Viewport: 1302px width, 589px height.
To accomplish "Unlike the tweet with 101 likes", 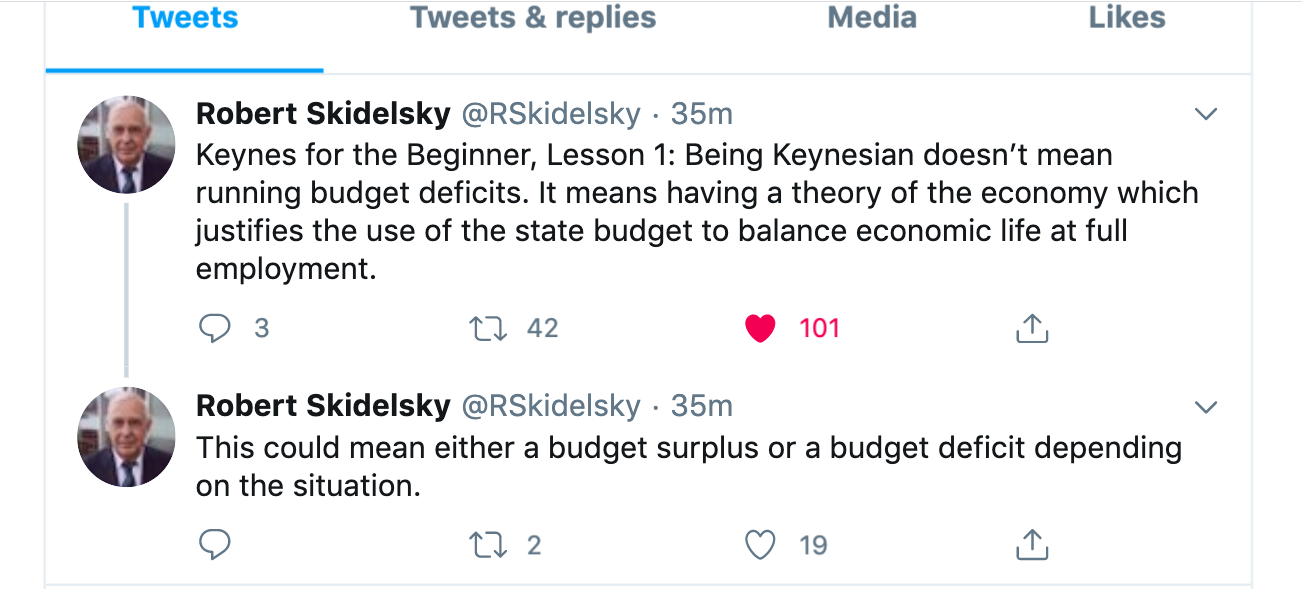I will [761, 328].
